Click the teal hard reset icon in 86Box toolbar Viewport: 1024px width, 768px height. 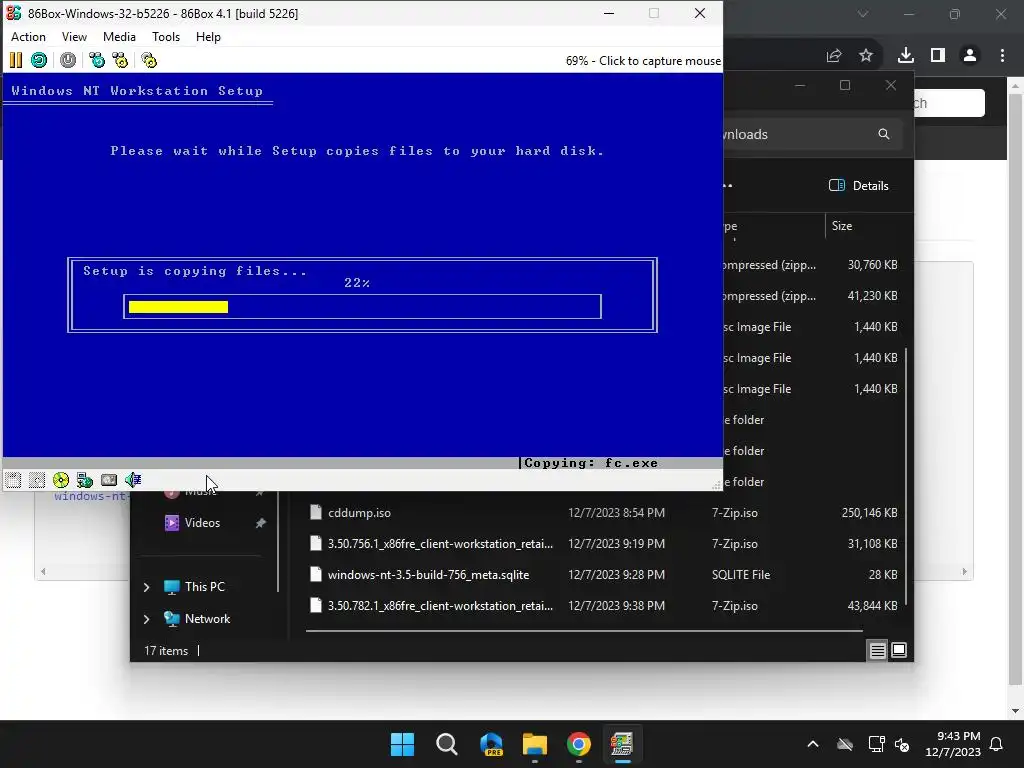(x=39, y=61)
